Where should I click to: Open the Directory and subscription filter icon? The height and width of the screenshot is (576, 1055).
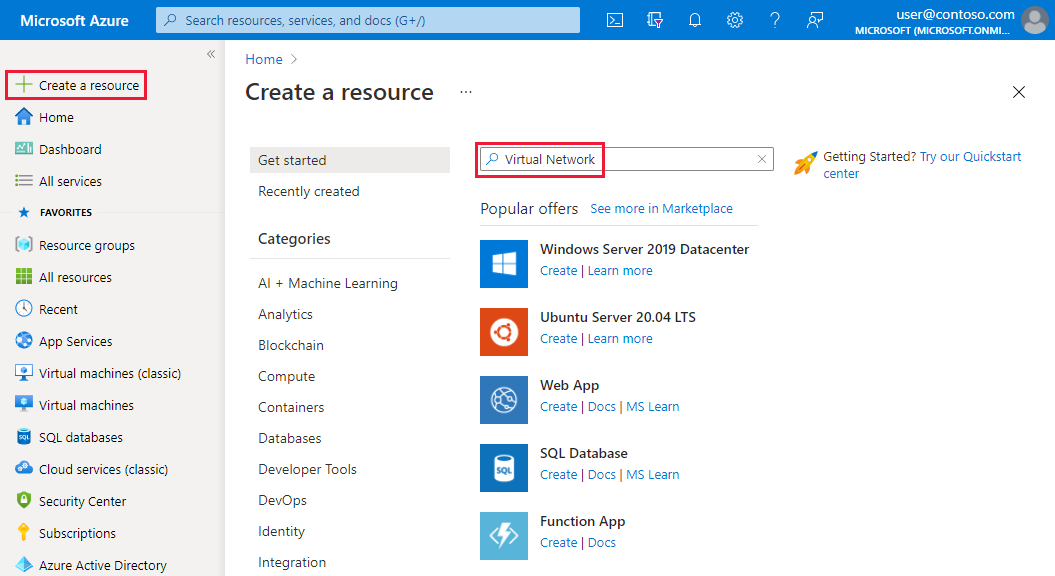tap(655, 20)
